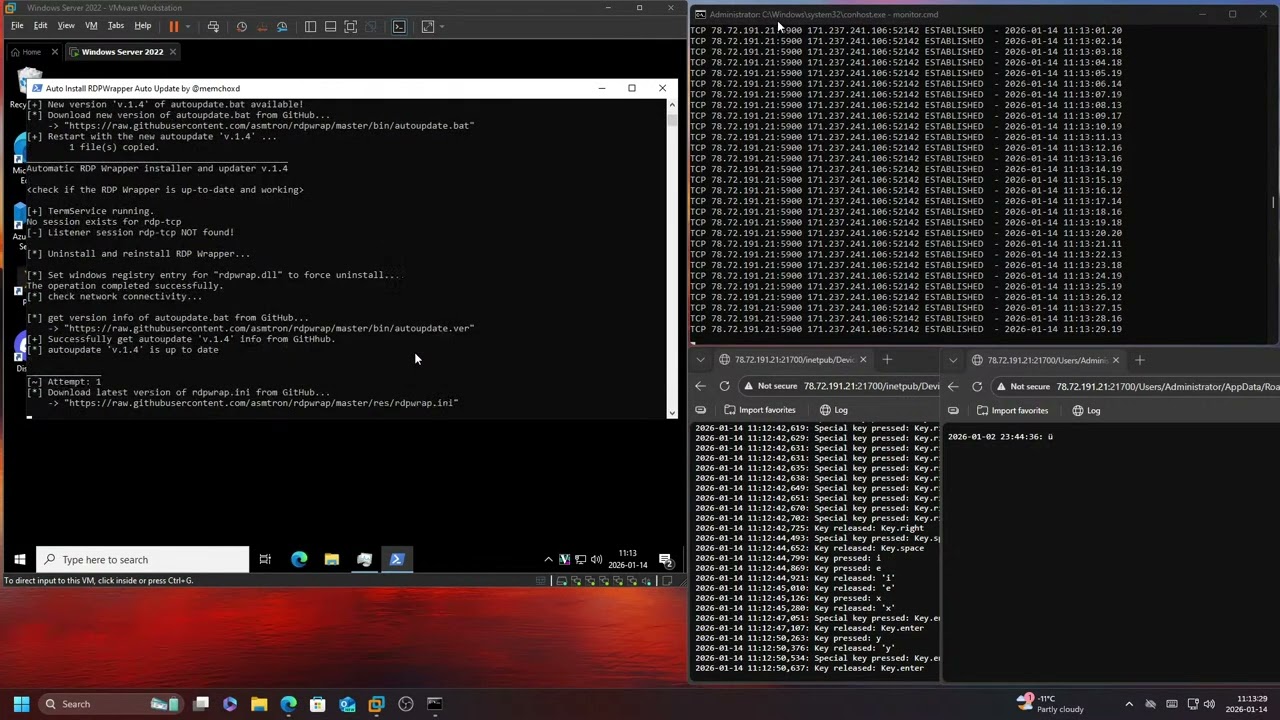
Task: Go back in the inetpub browser window
Action: (x=700, y=386)
